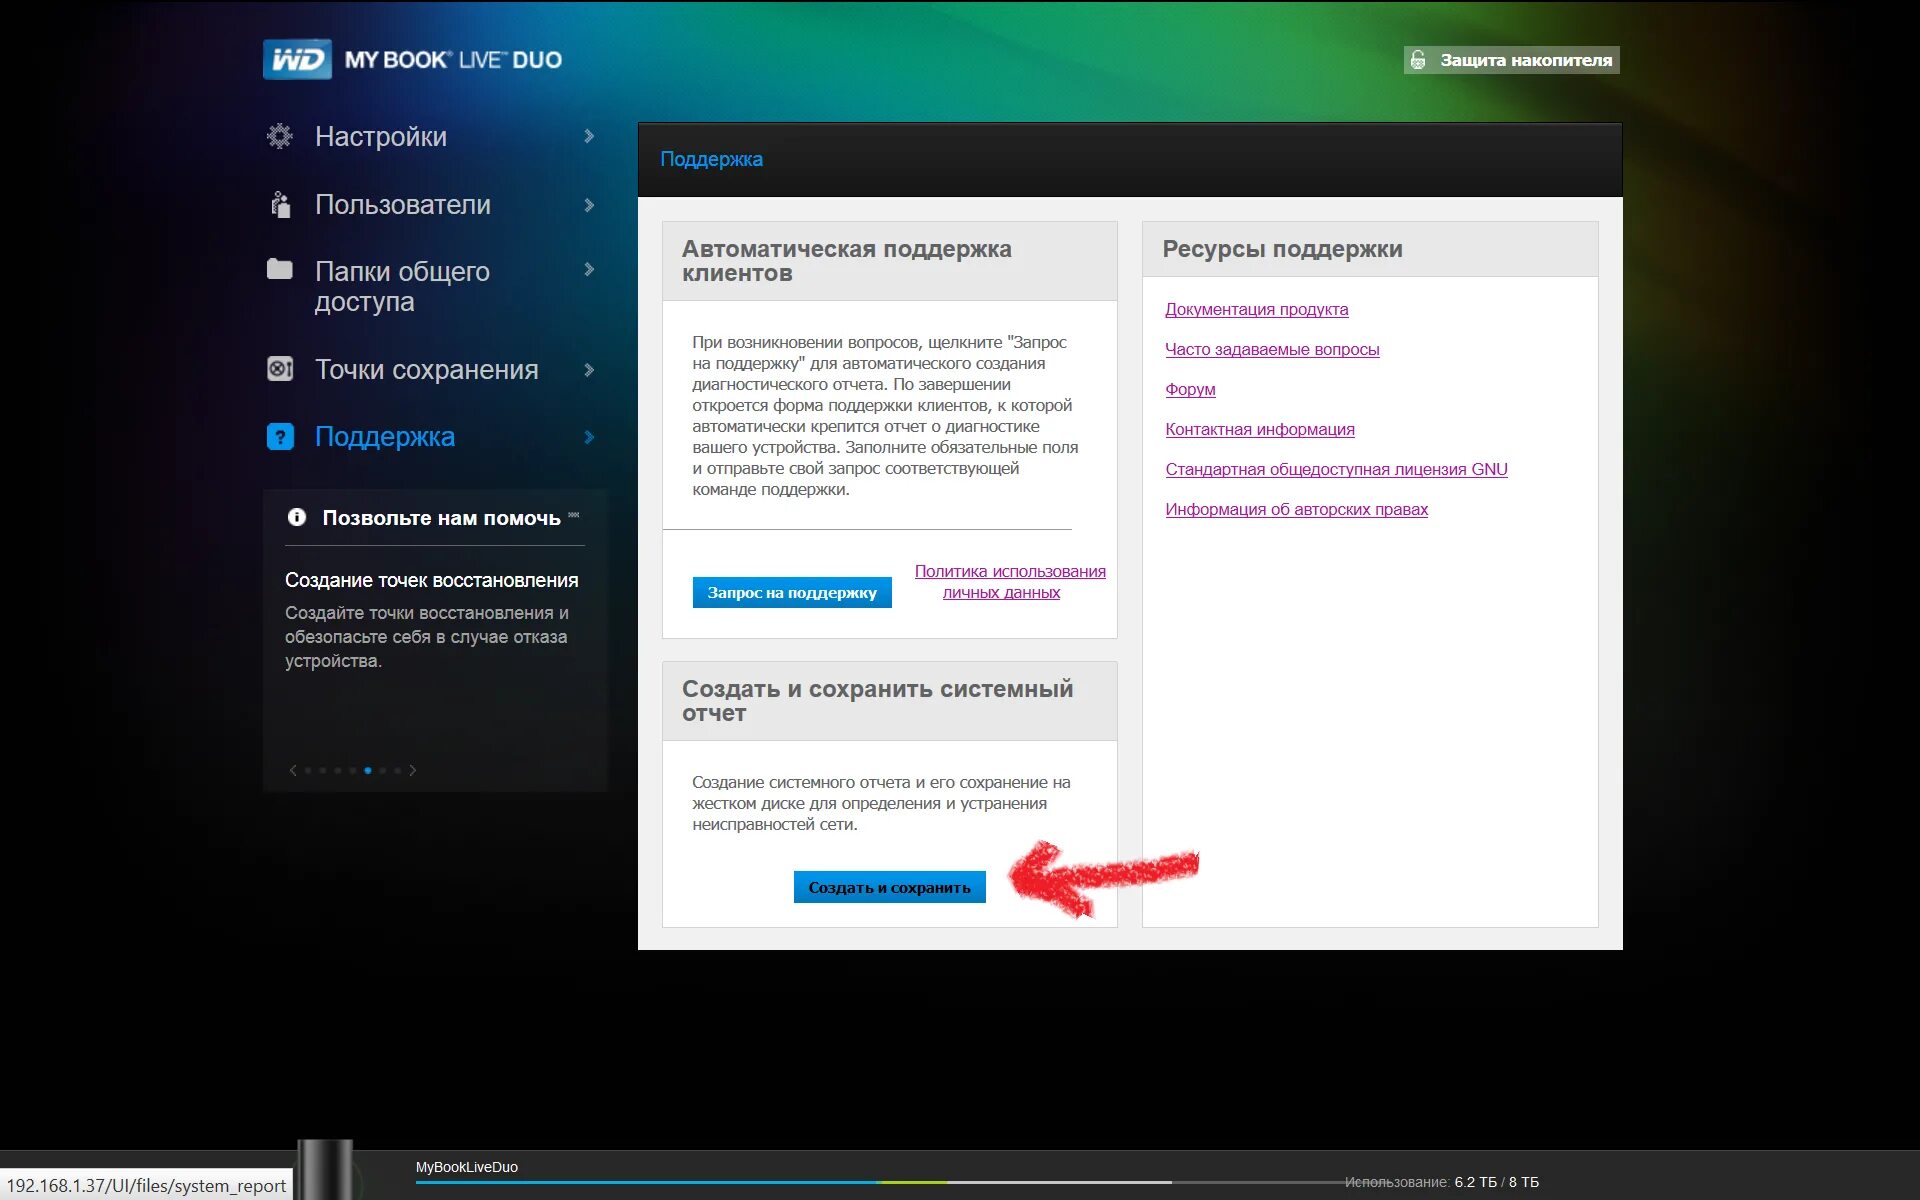Click the gear icon beside Настройки
Screen dimensions: 1920x1200
[x=280, y=136]
